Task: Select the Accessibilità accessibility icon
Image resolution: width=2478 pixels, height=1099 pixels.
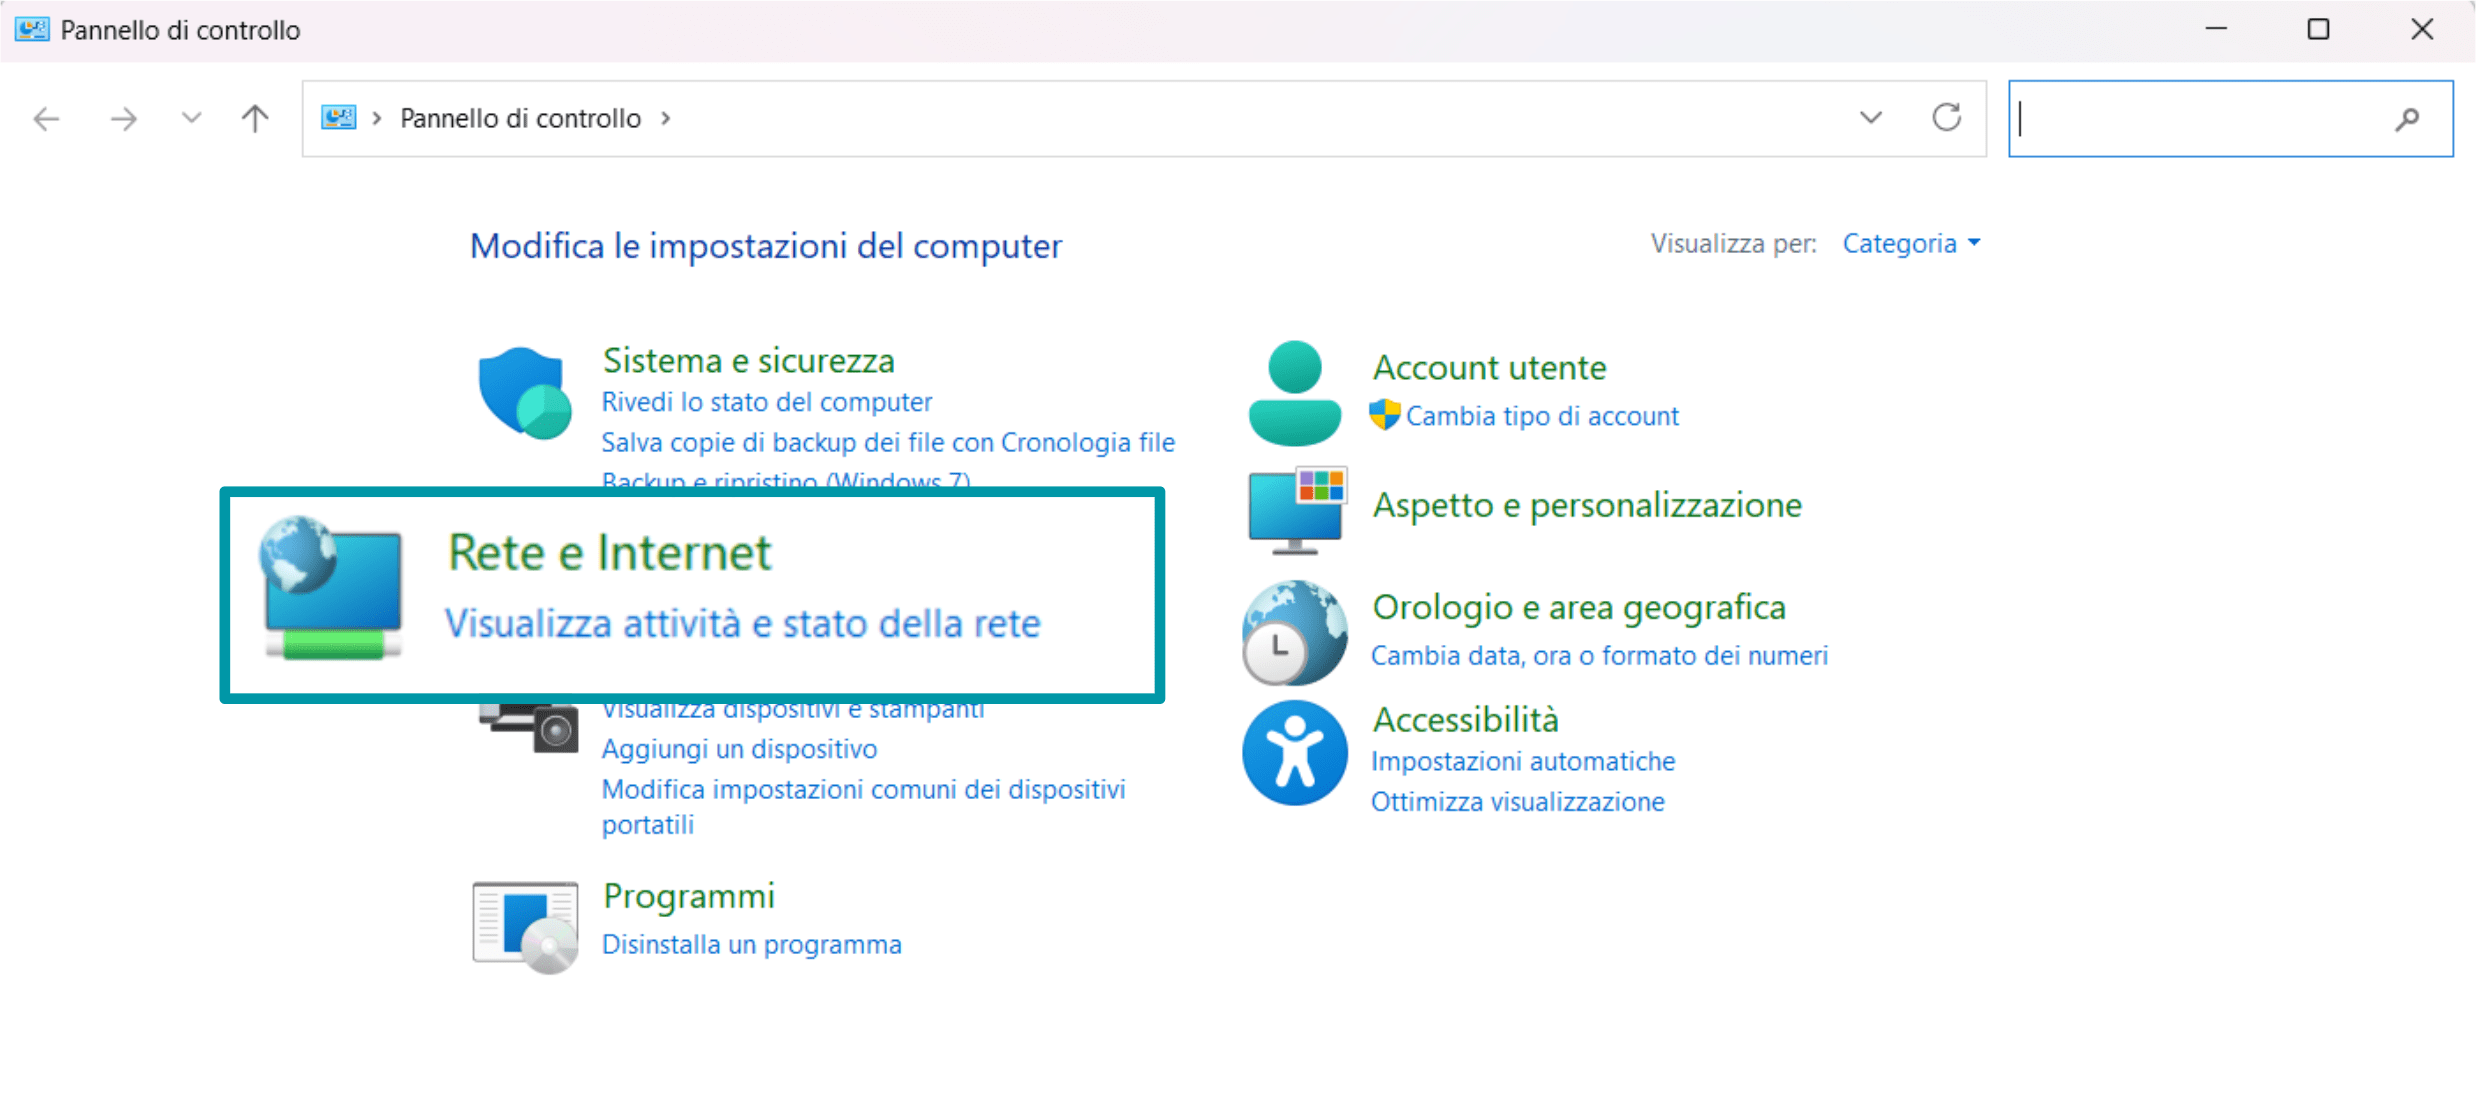Action: 1293,753
